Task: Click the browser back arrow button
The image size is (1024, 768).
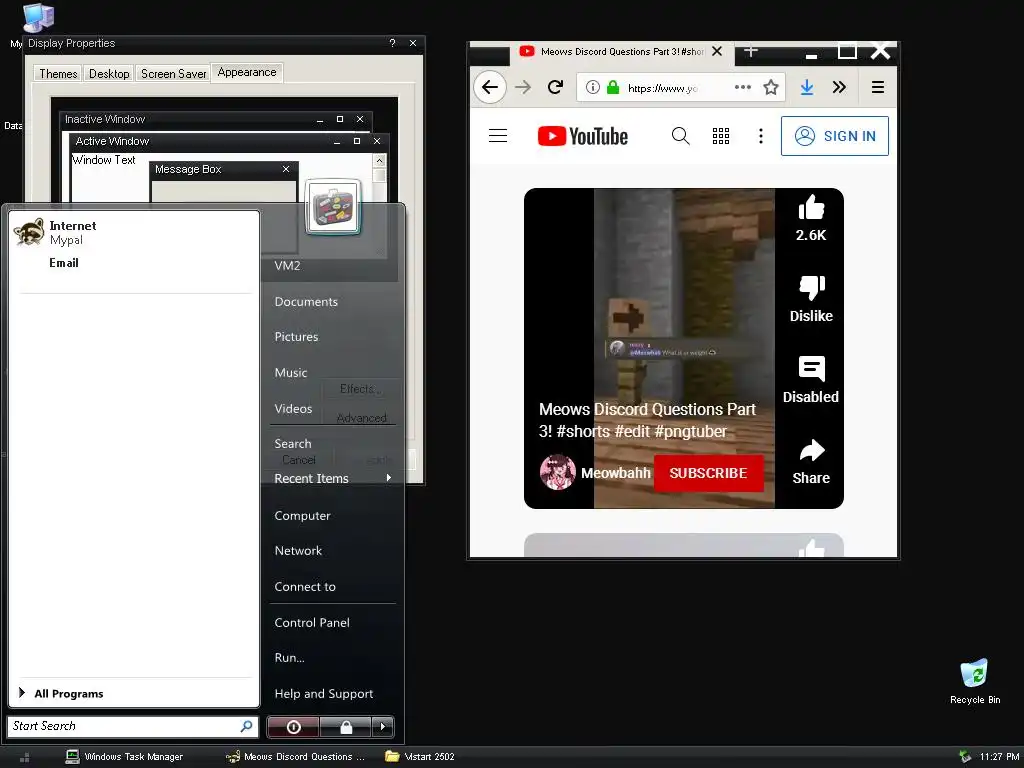Action: [x=490, y=88]
